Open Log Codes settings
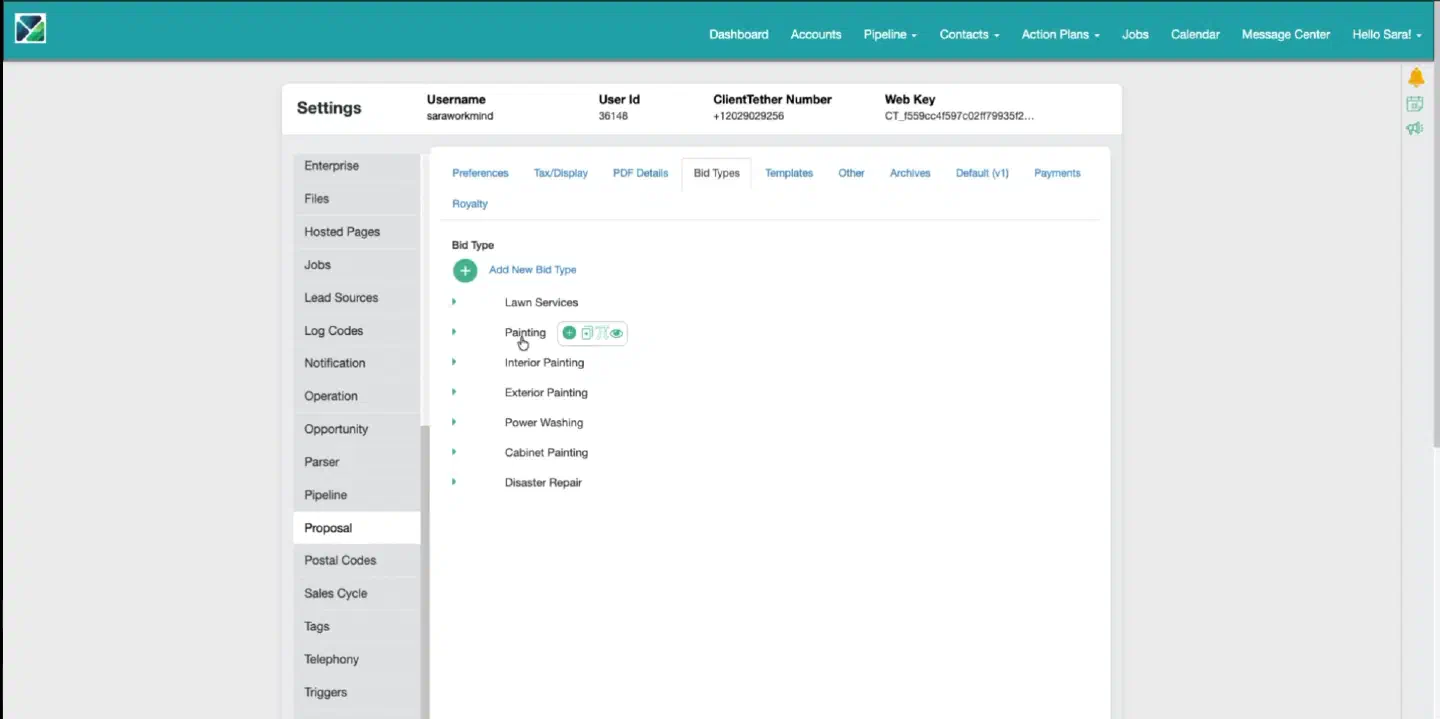This screenshot has width=1440, height=719. (357, 331)
